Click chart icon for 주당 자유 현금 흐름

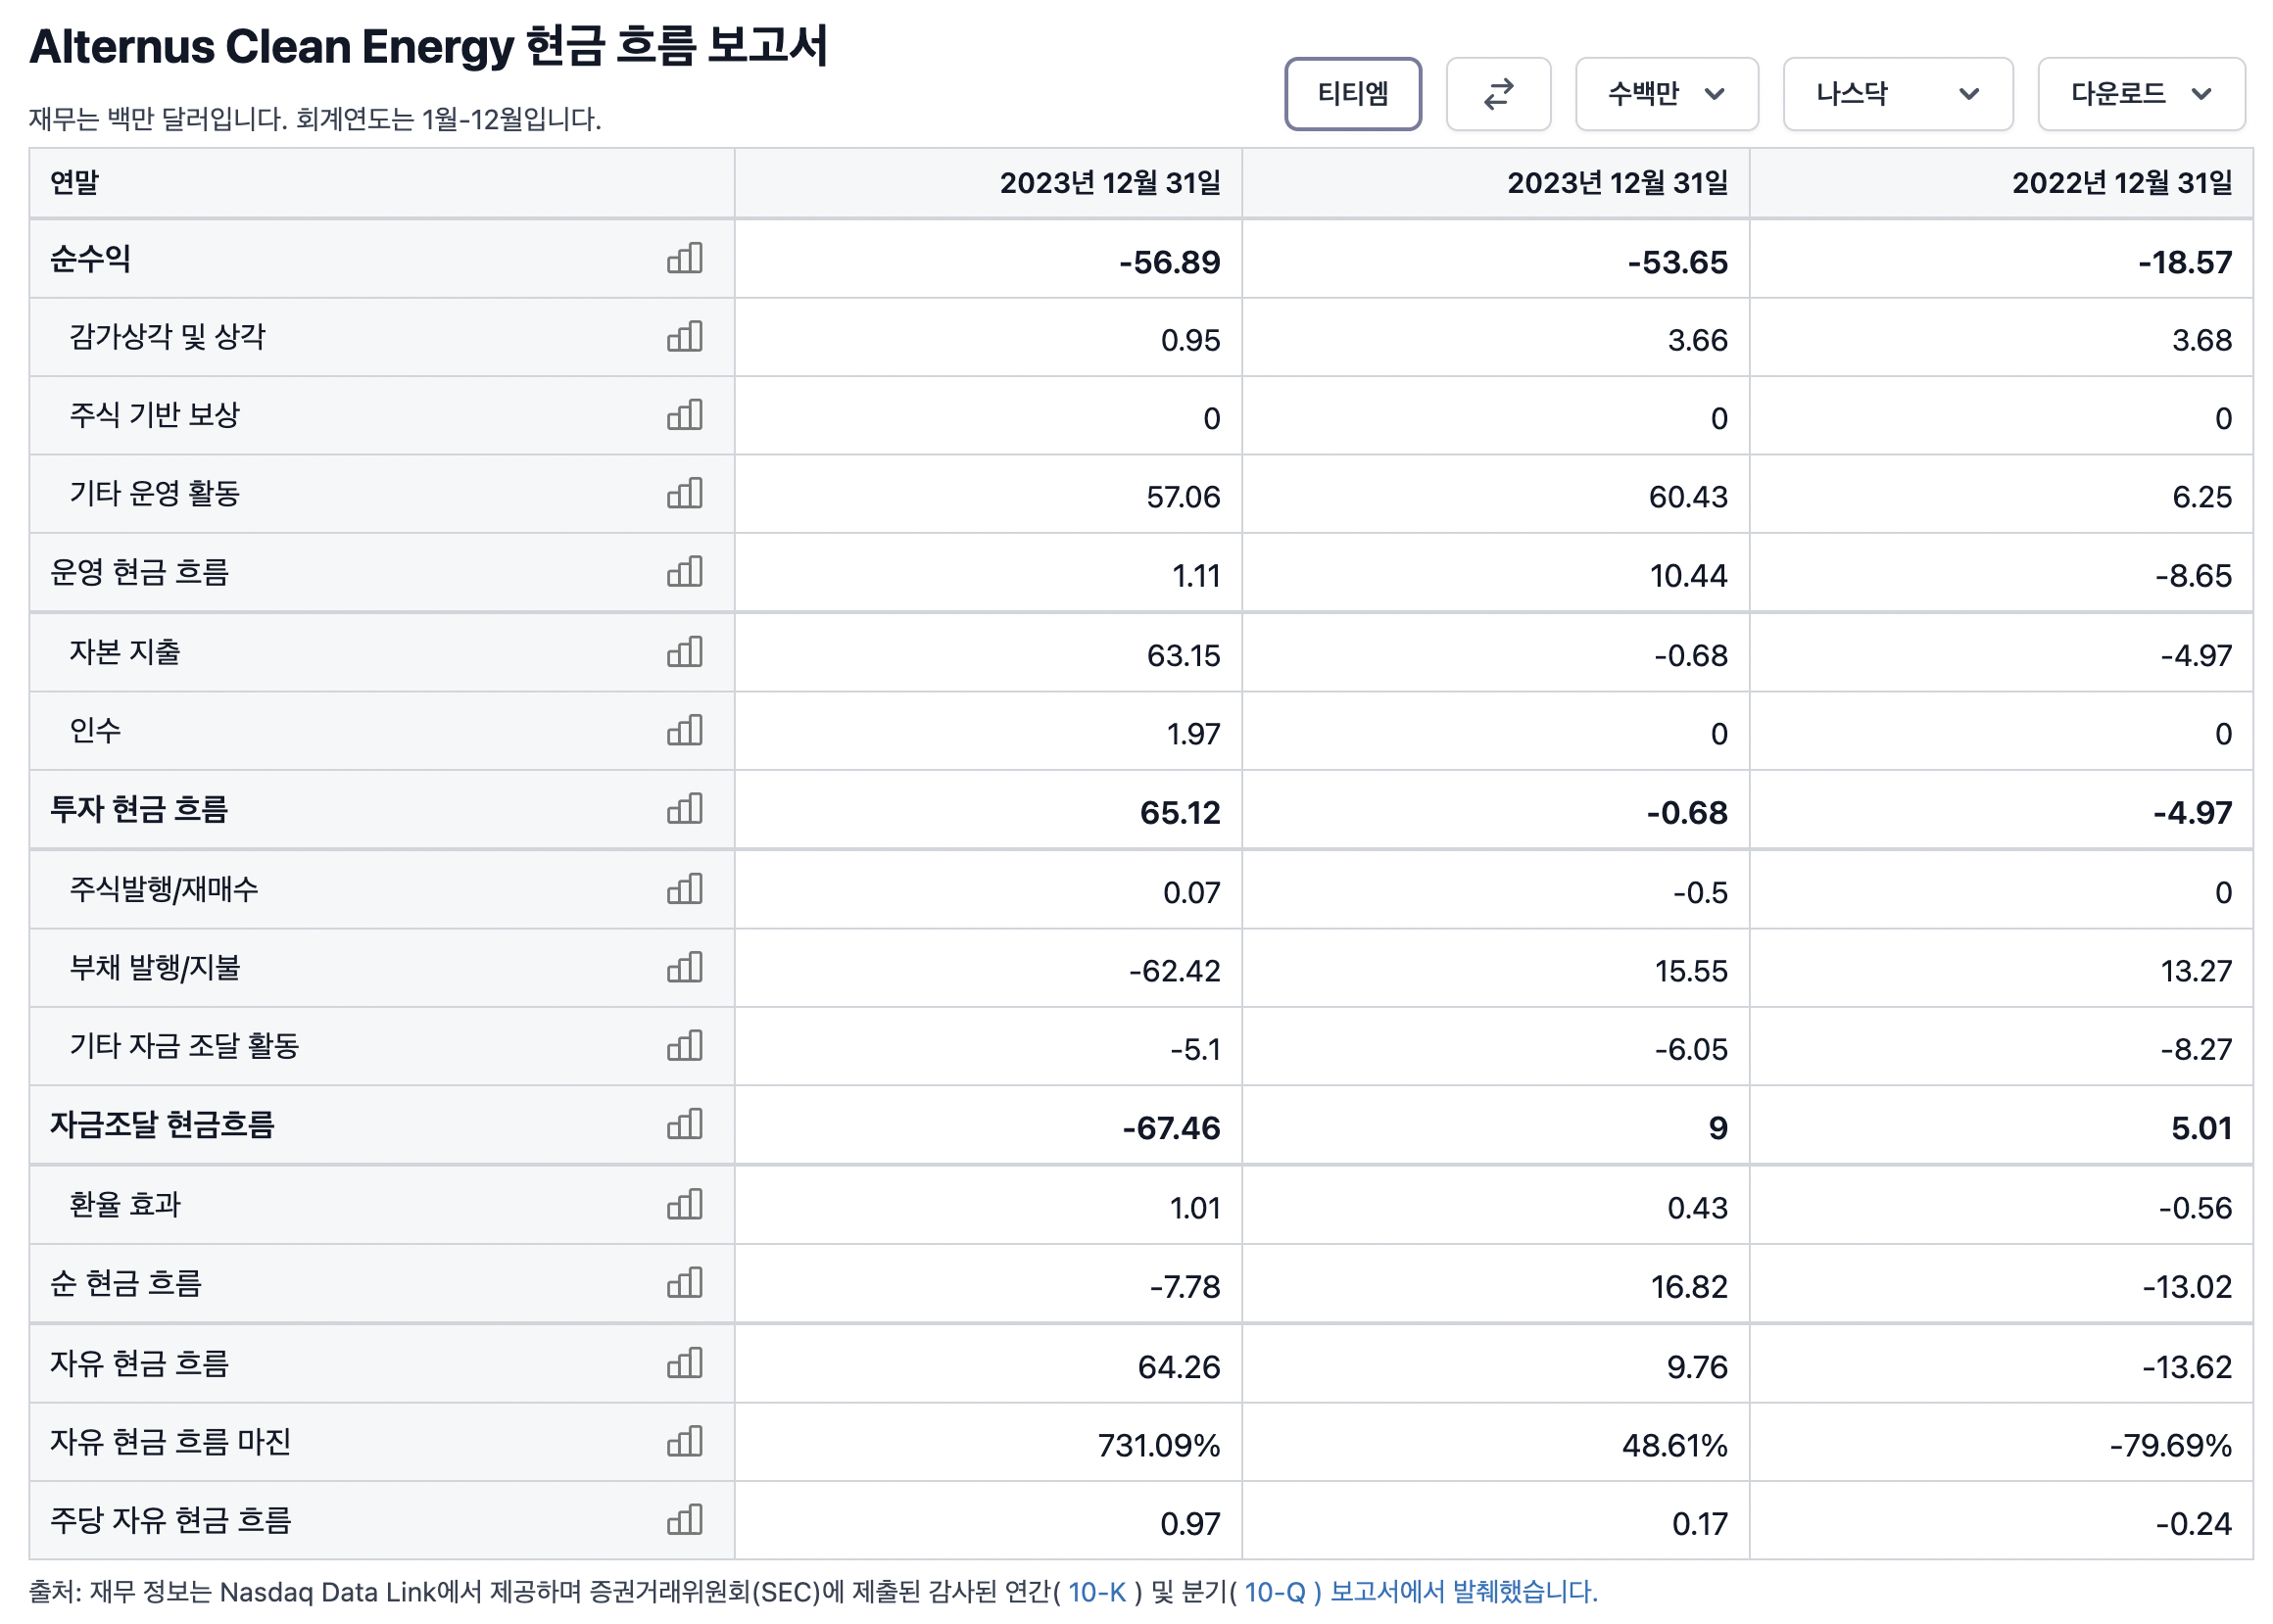(685, 1520)
